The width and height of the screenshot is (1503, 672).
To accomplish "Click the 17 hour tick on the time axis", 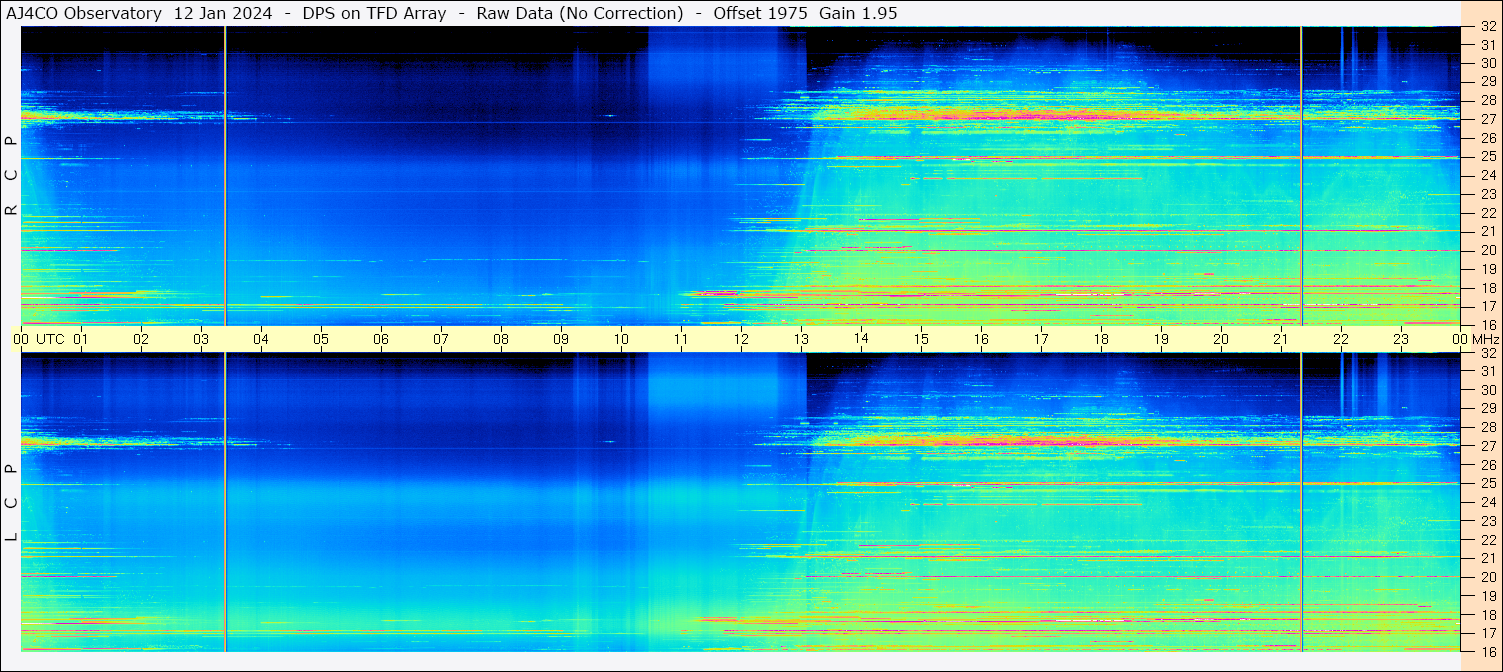I will [x=1041, y=339].
